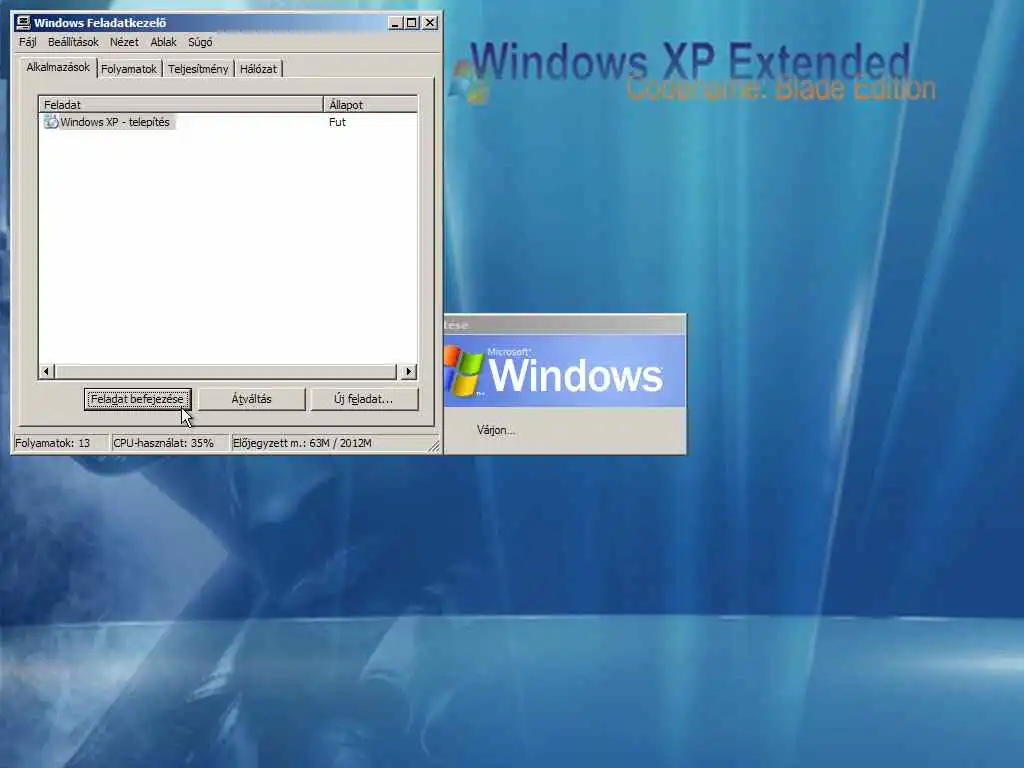Click the Várjon... text in setup dialog
1024x768 pixels.
pos(496,430)
